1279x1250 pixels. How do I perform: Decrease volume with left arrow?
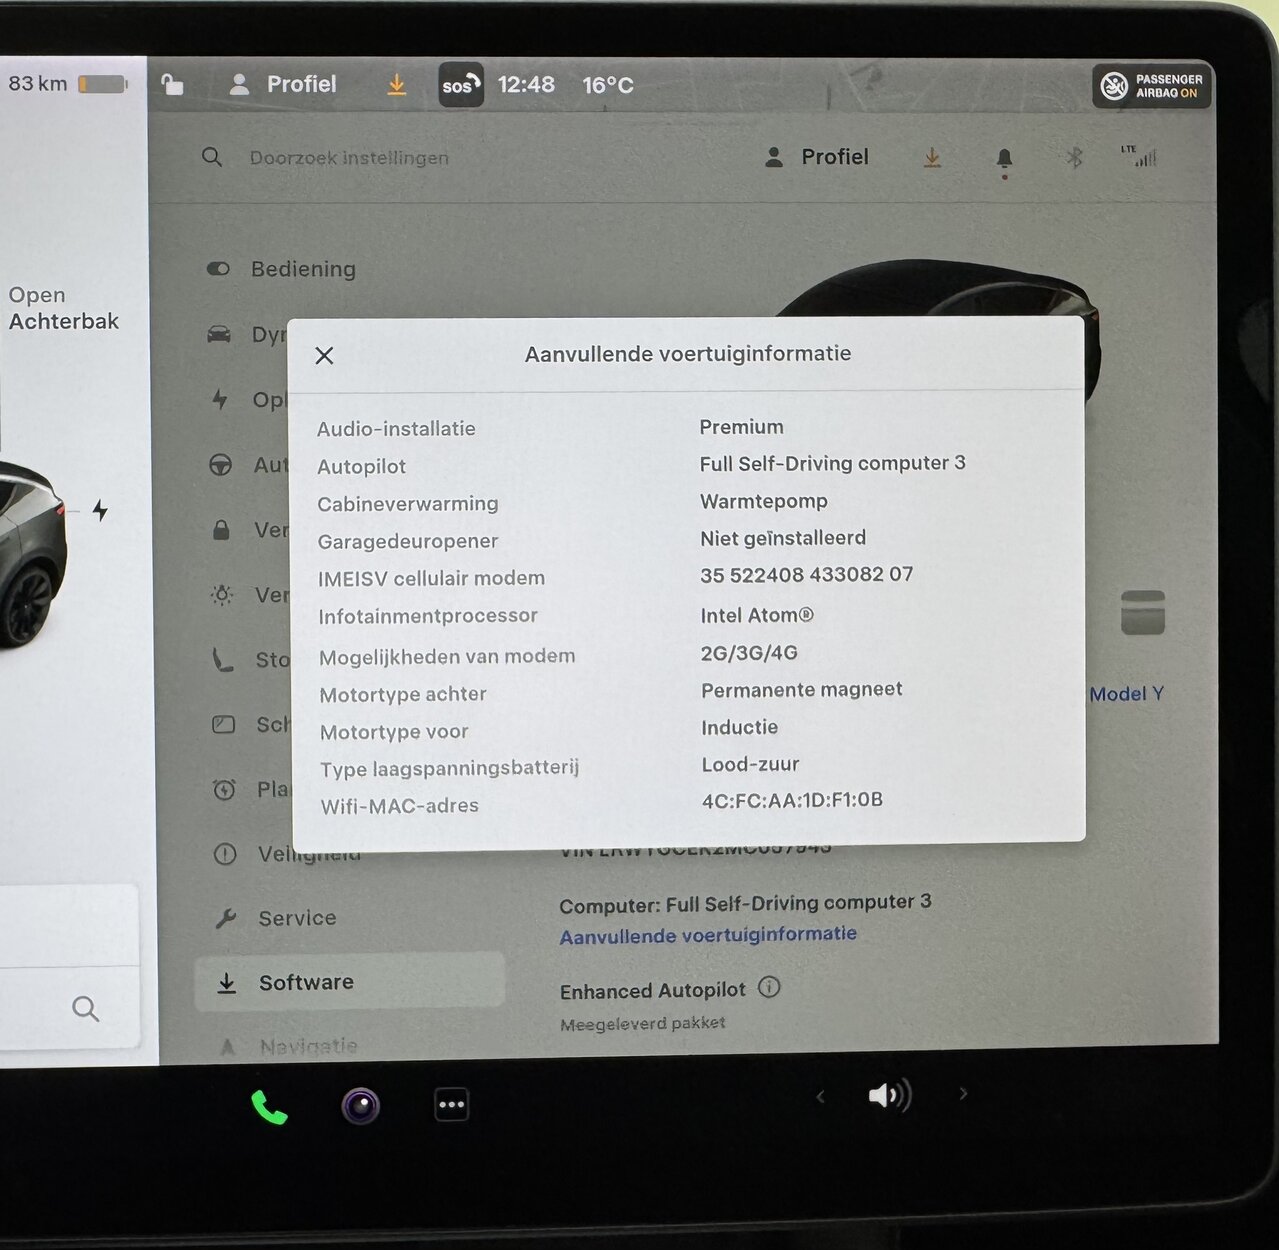click(x=821, y=1097)
